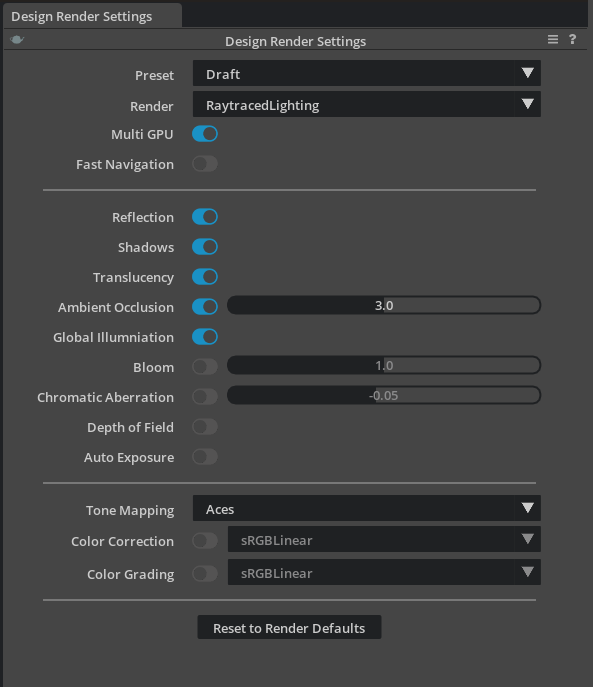Turn off the Shadows toggle
The image size is (593, 687).
coord(205,247)
